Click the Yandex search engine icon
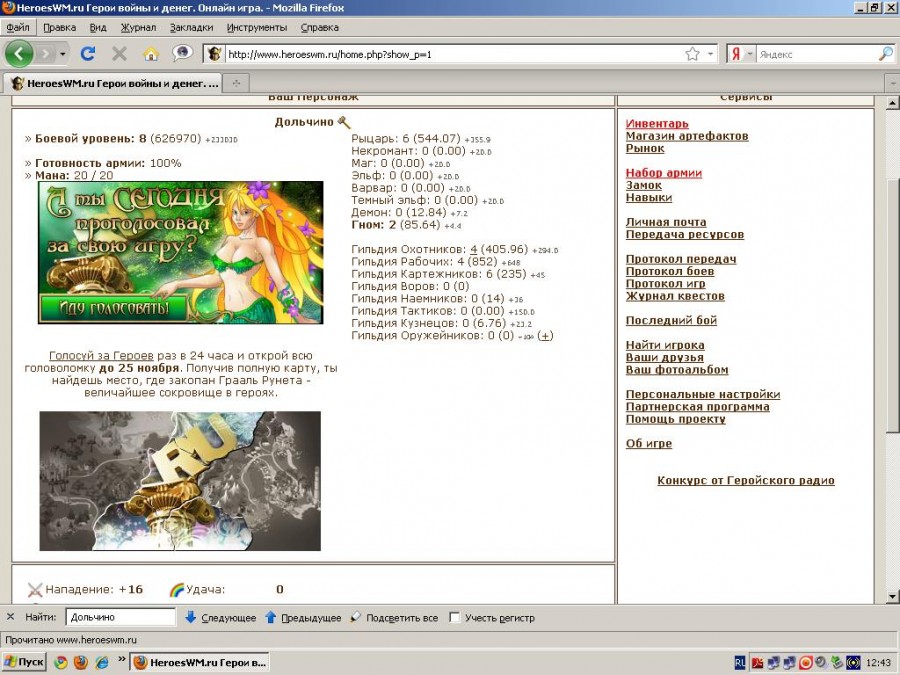Image resolution: width=900 pixels, height=675 pixels. (x=735, y=54)
